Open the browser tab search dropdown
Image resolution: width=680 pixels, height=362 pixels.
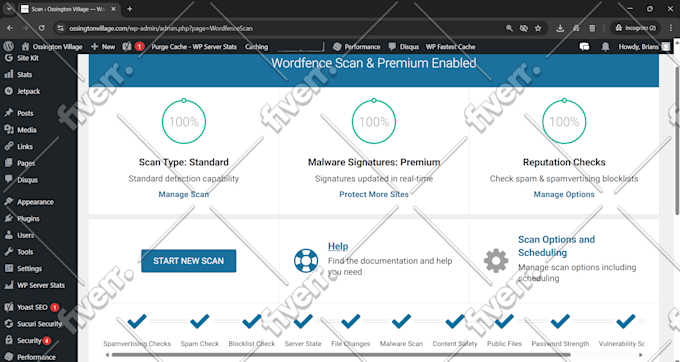tap(8, 9)
